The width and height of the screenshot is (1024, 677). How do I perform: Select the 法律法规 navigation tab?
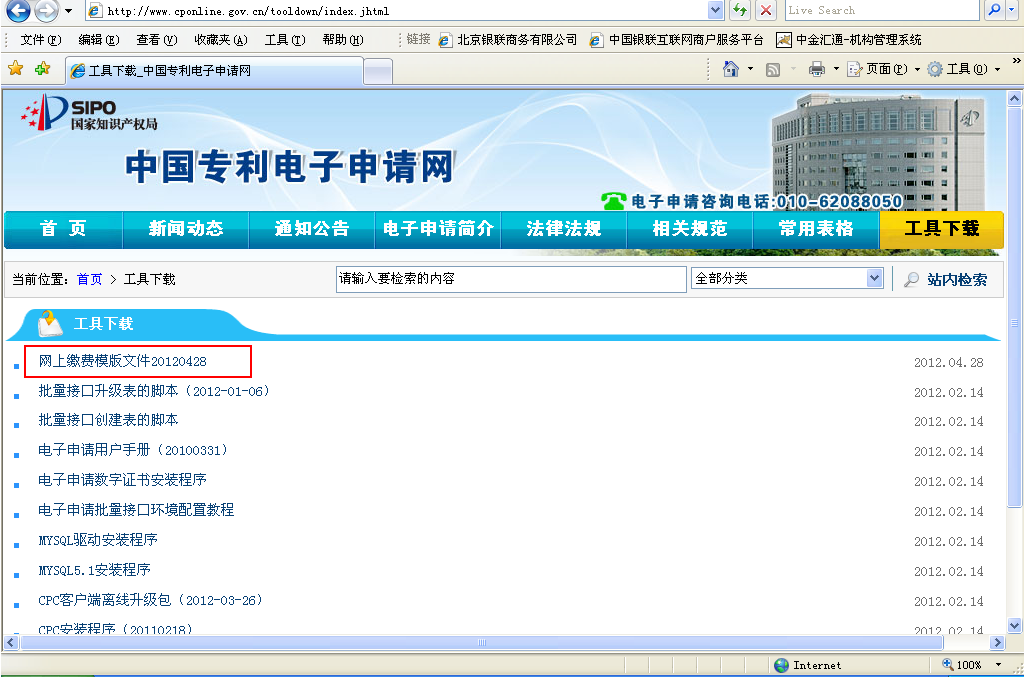click(564, 229)
